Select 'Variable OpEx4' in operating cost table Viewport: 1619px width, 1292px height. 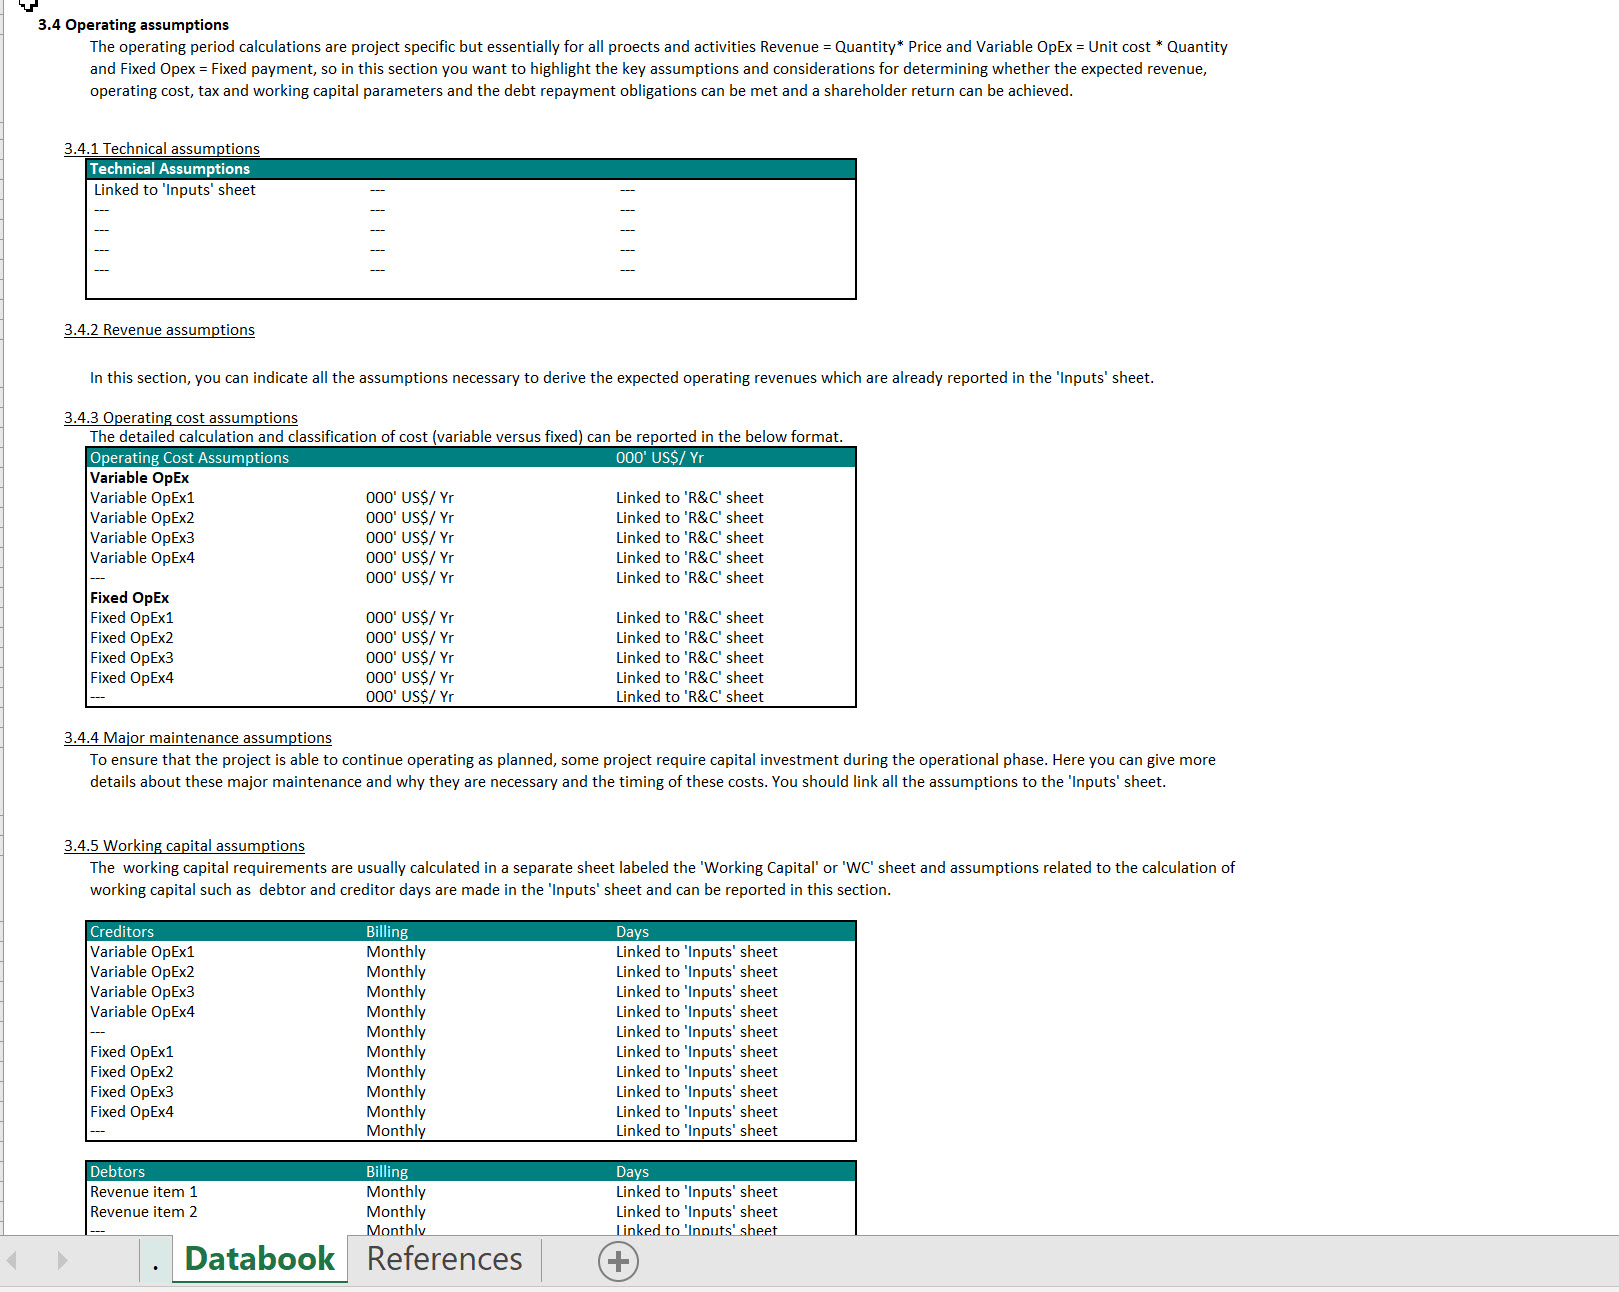142,558
